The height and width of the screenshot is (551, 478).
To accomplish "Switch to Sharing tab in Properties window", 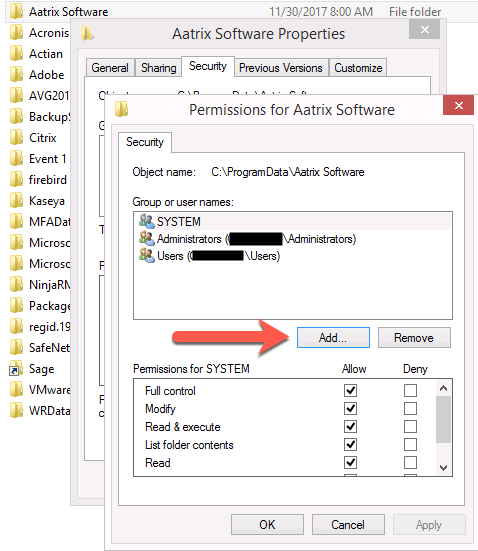I will [x=159, y=67].
